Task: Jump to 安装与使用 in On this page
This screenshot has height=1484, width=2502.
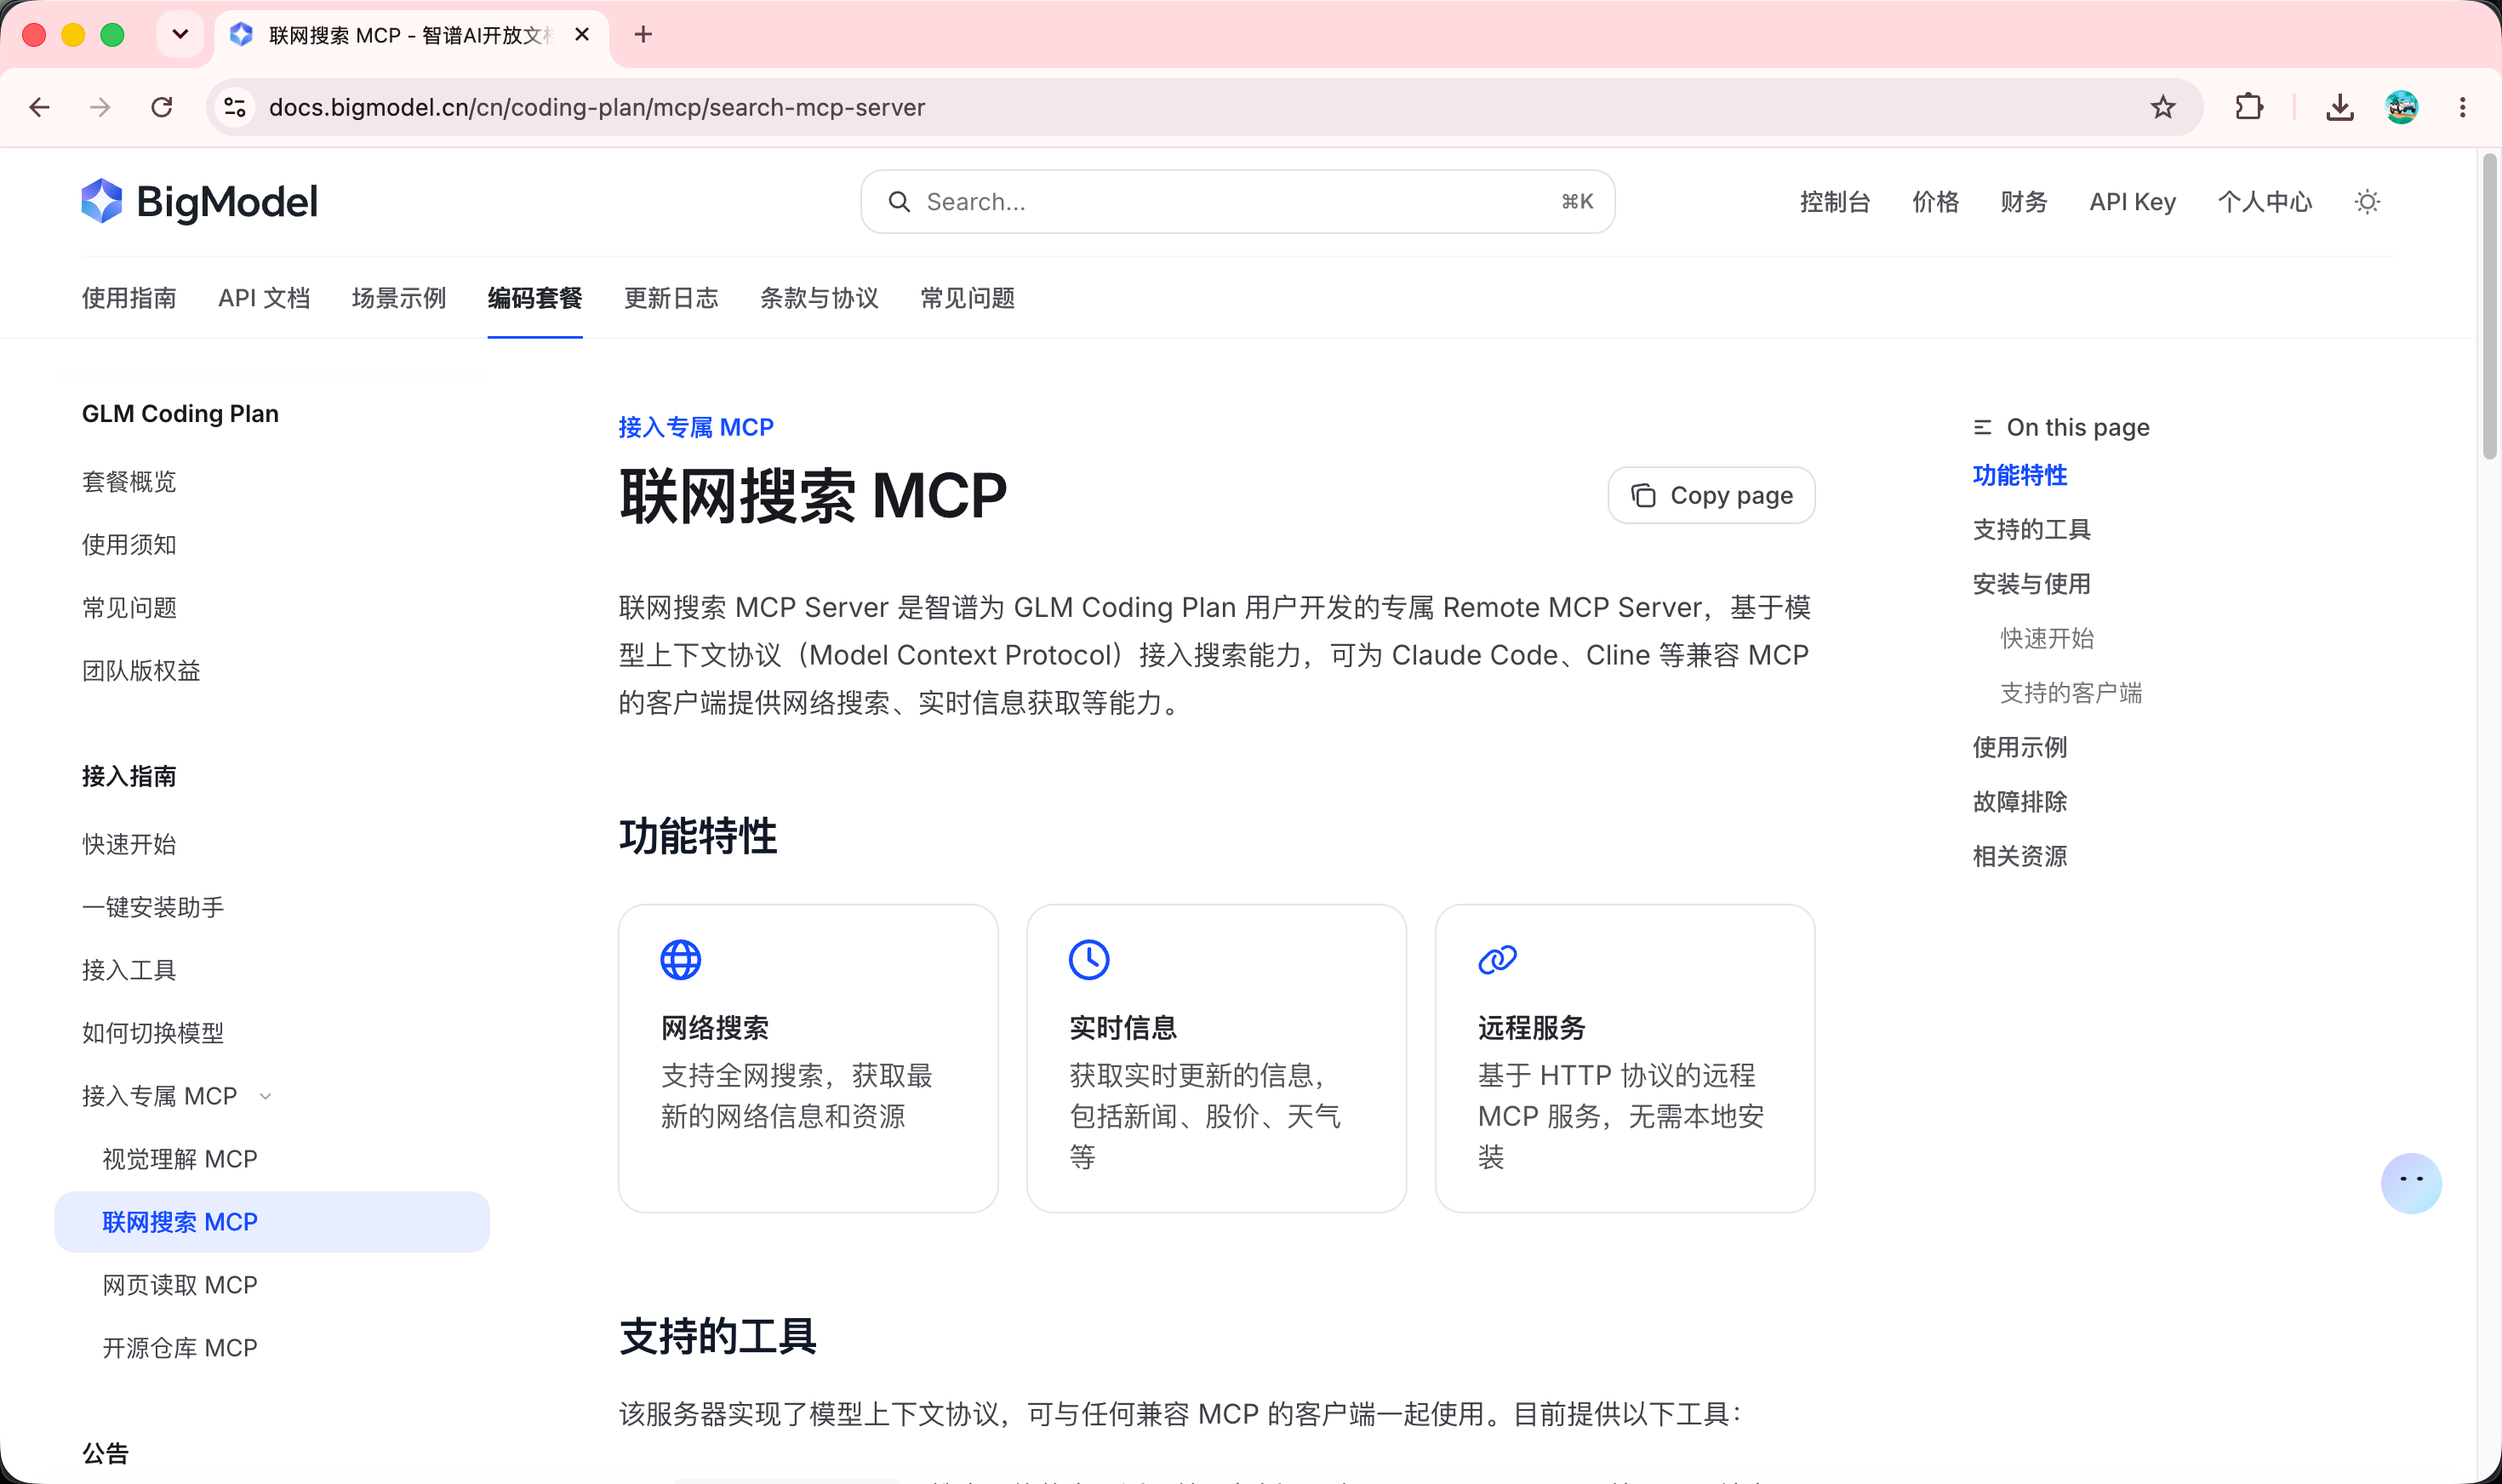Action: (x=2032, y=584)
